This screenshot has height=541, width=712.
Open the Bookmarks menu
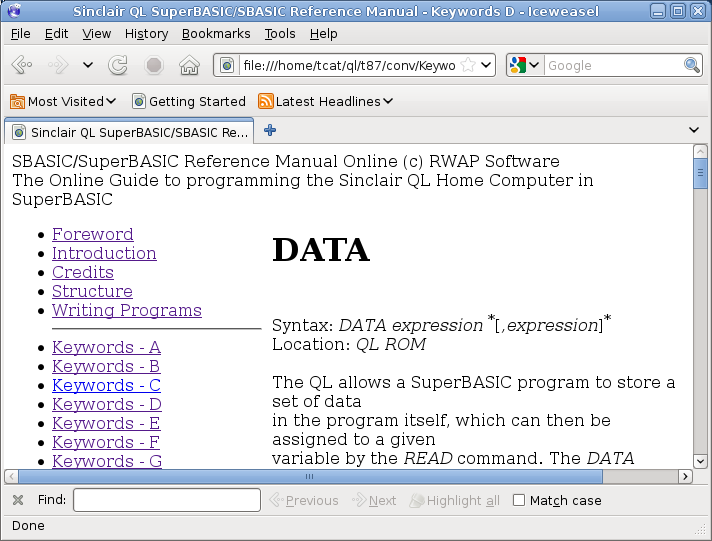pos(216,34)
